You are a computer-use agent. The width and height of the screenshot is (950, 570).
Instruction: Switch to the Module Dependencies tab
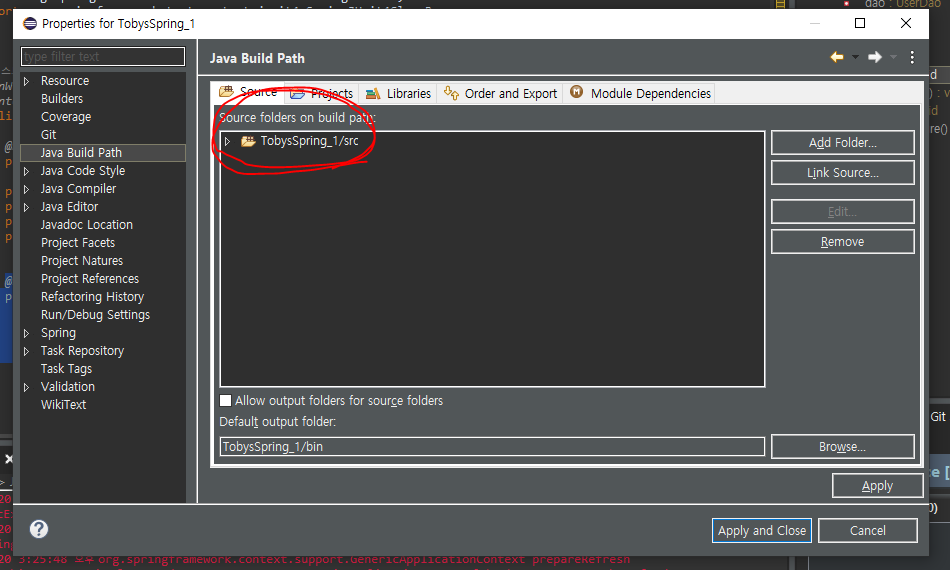click(640, 93)
